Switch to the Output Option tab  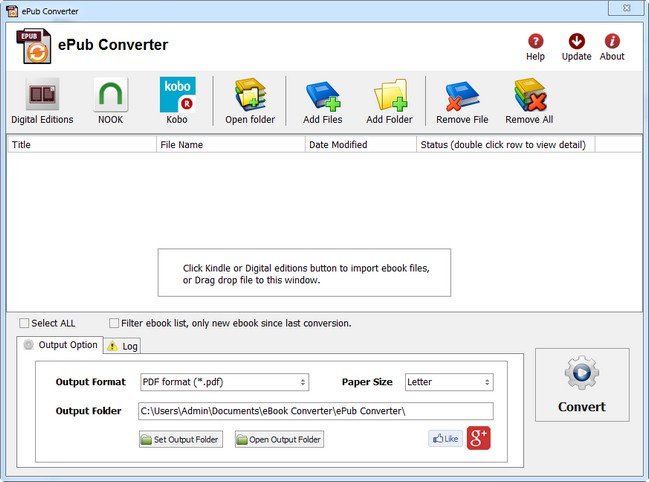coord(60,345)
